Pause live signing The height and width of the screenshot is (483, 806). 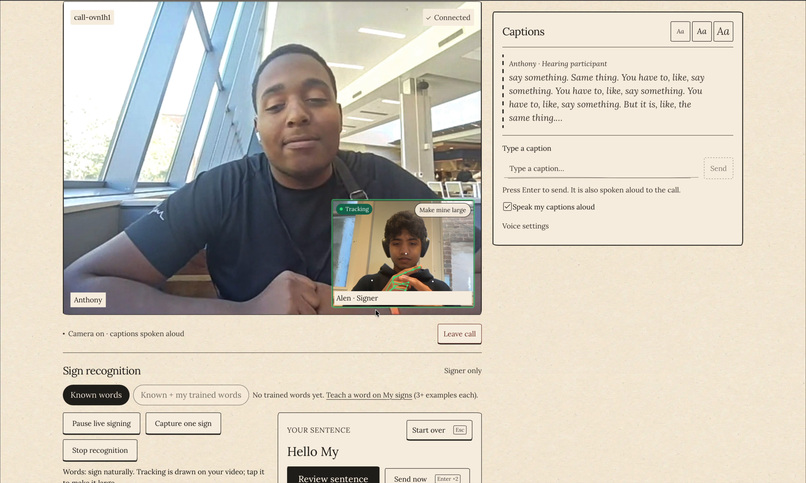tap(101, 423)
